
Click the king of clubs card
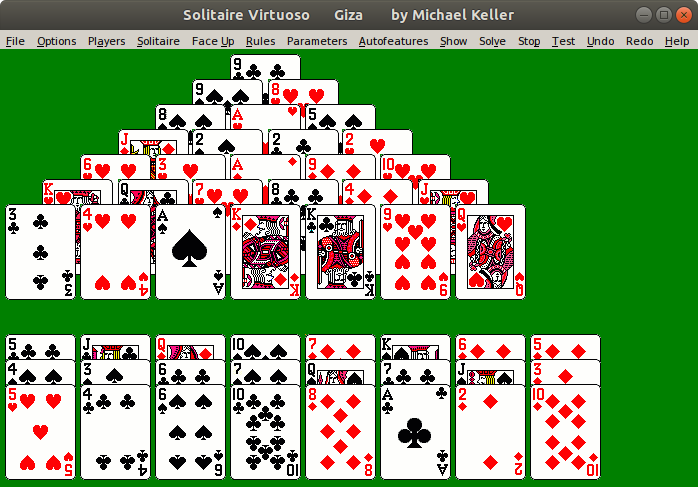[341, 252]
